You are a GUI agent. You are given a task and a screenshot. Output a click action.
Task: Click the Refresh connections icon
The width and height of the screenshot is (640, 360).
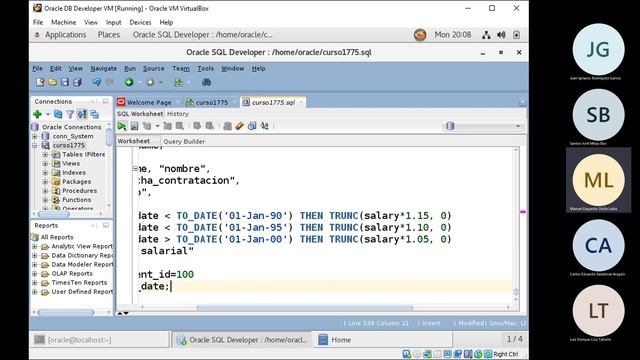click(x=58, y=114)
